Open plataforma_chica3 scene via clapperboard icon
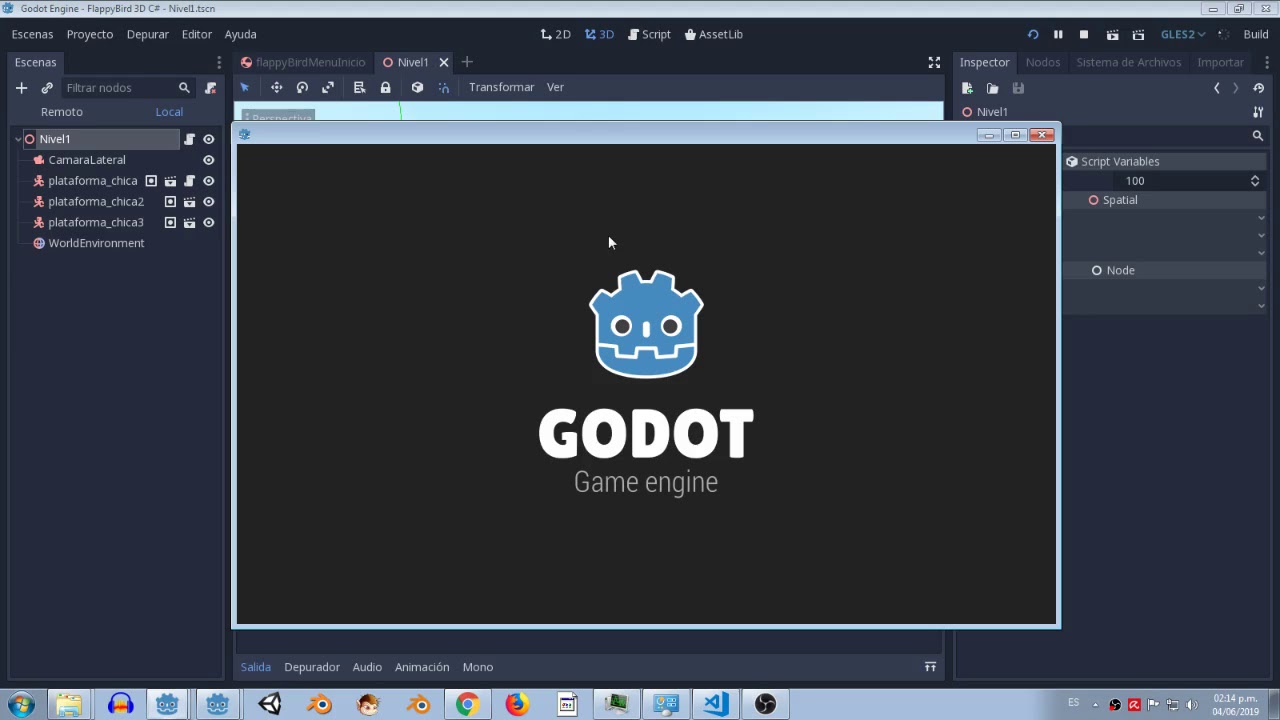 (x=189, y=223)
